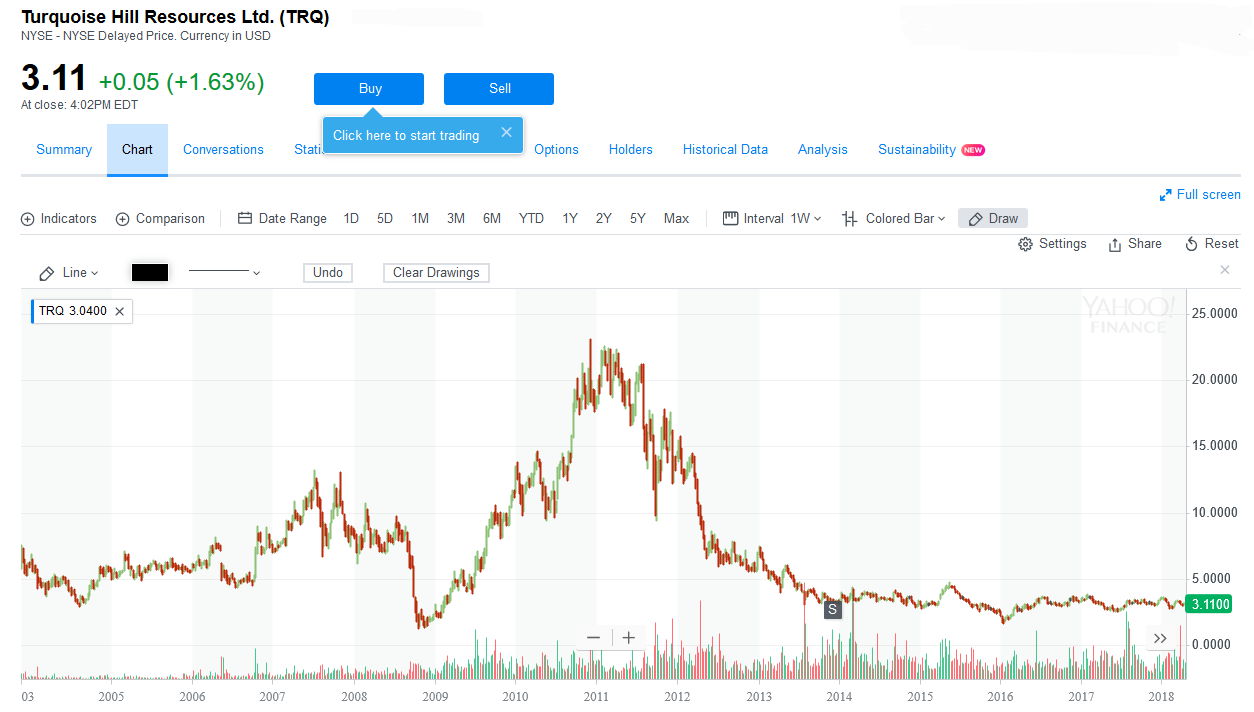Open Full screen chart view
Viewport: 1254px width, 712px height.
[x=1200, y=194]
